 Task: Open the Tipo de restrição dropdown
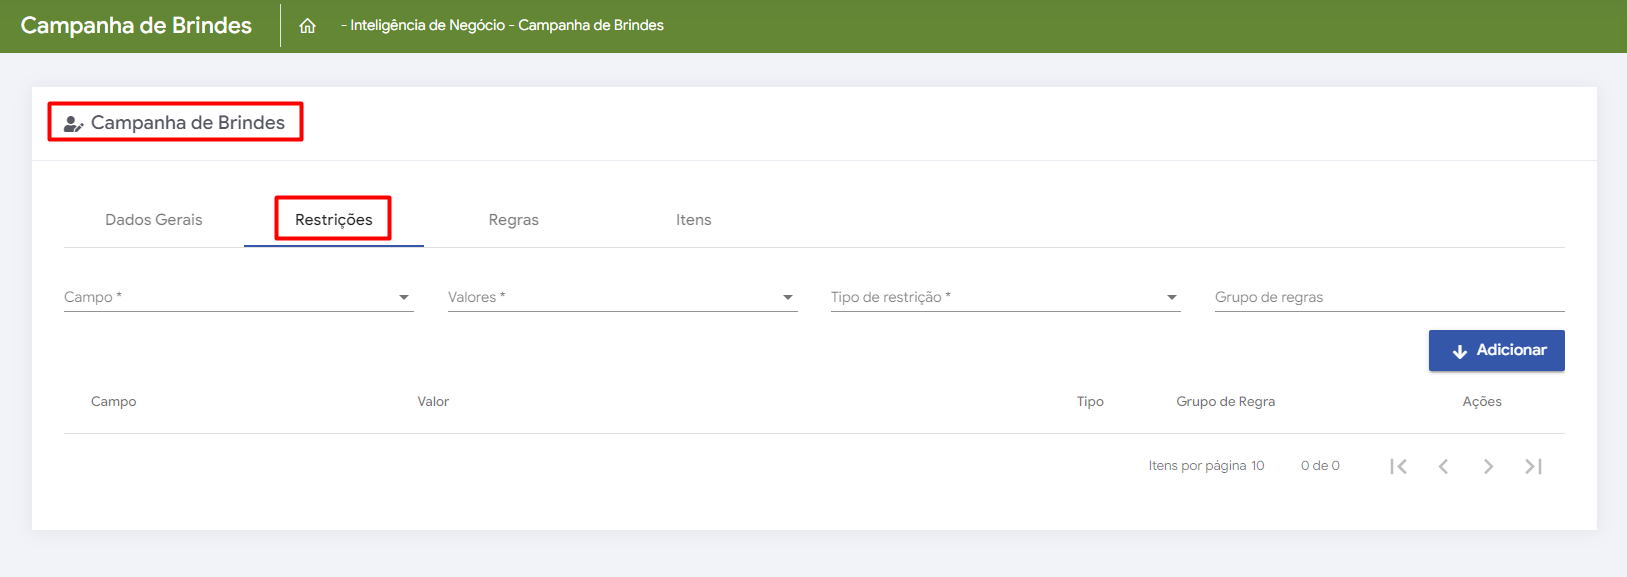click(1005, 297)
